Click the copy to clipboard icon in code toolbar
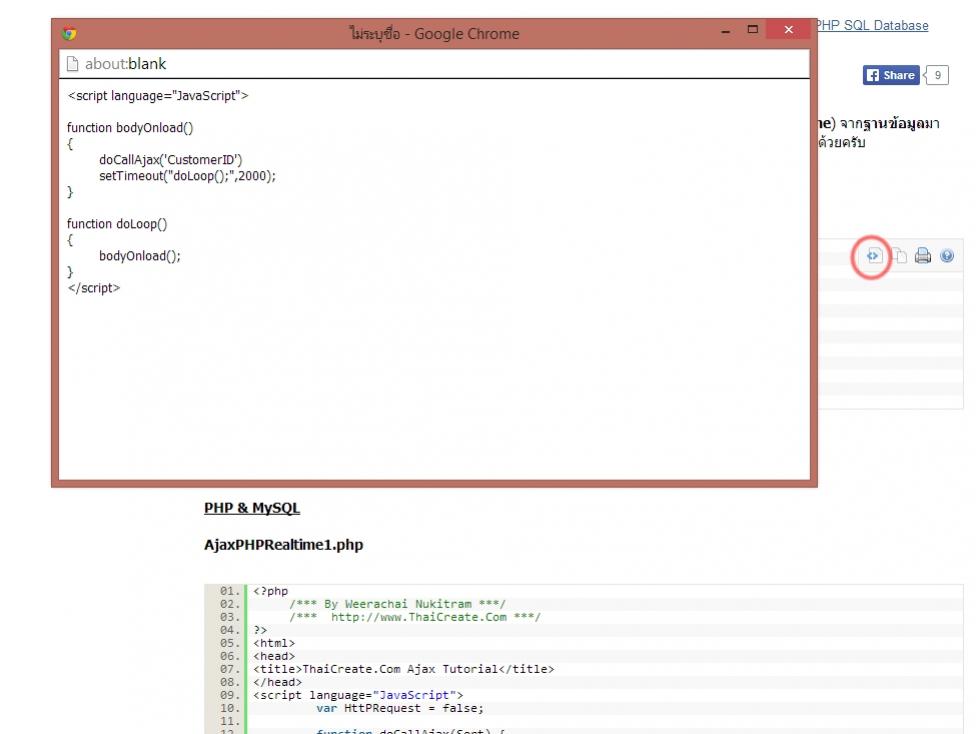 pyautogui.click(x=899, y=255)
